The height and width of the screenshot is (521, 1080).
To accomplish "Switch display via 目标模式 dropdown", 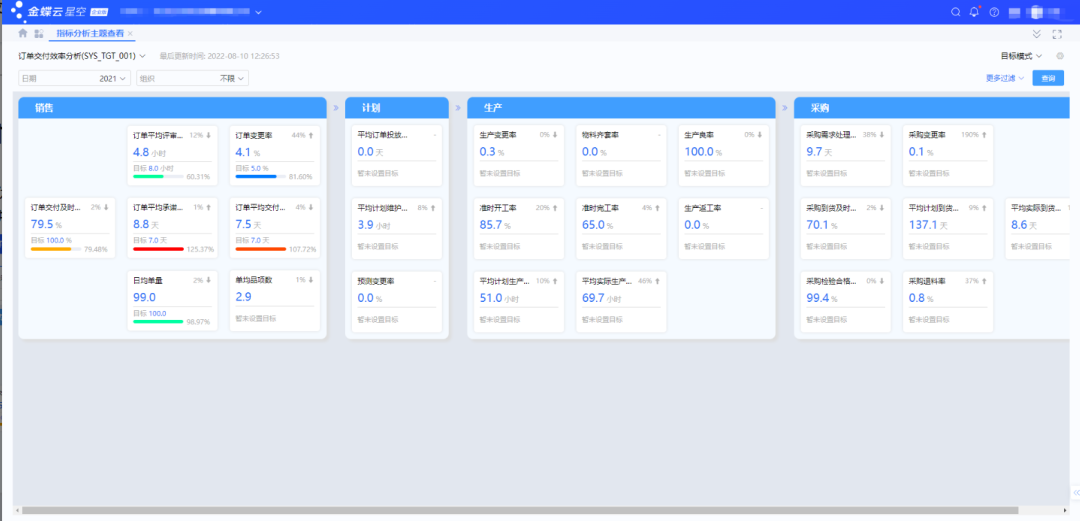I will tap(1021, 56).
